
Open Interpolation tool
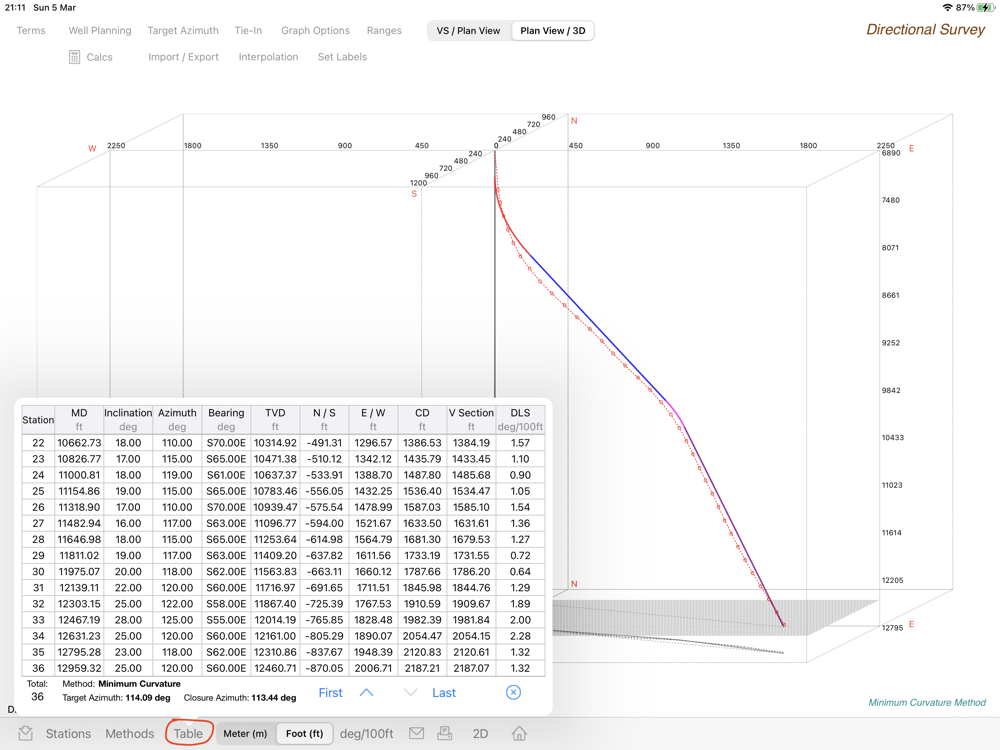tap(268, 57)
